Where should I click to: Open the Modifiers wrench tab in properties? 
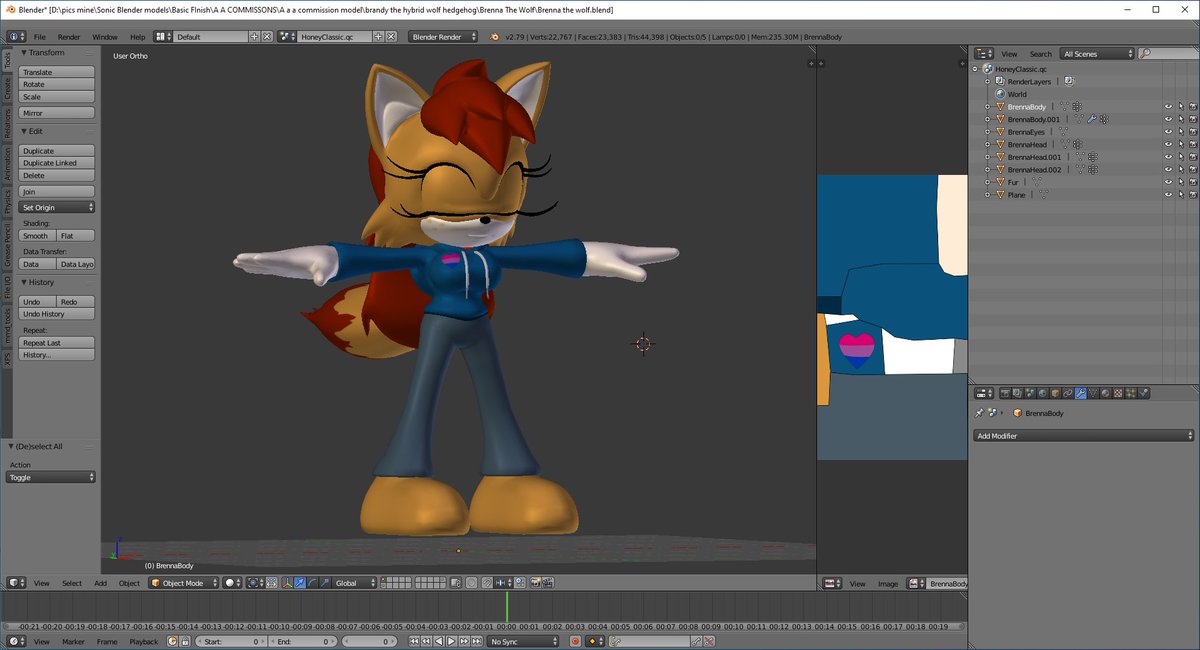pos(1081,393)
